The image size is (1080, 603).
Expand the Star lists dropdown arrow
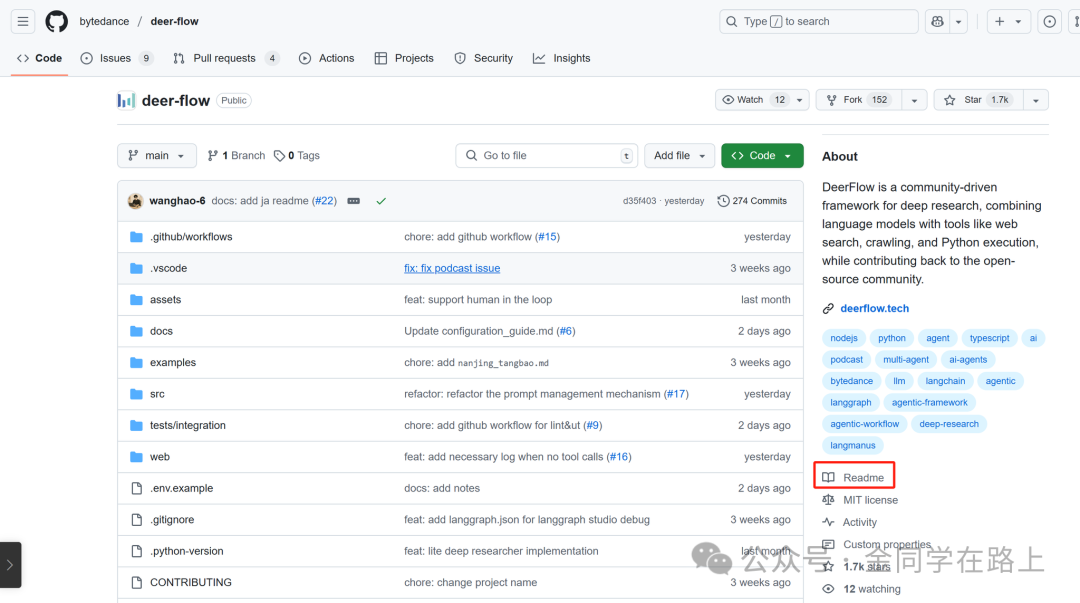(x=1035, y=100)
